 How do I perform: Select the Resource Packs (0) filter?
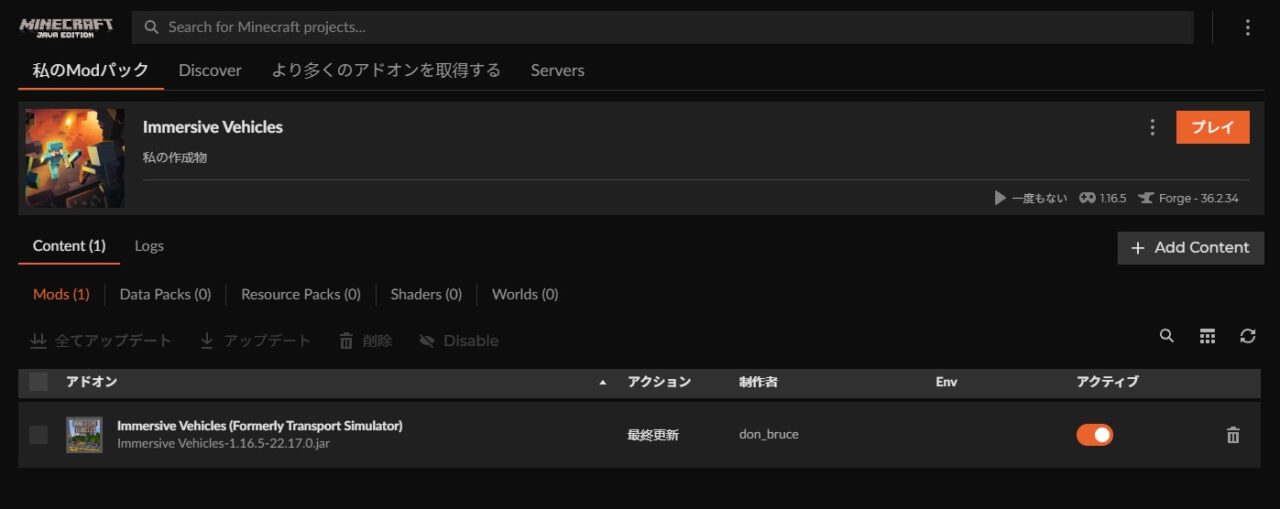[x=301, y=294]
